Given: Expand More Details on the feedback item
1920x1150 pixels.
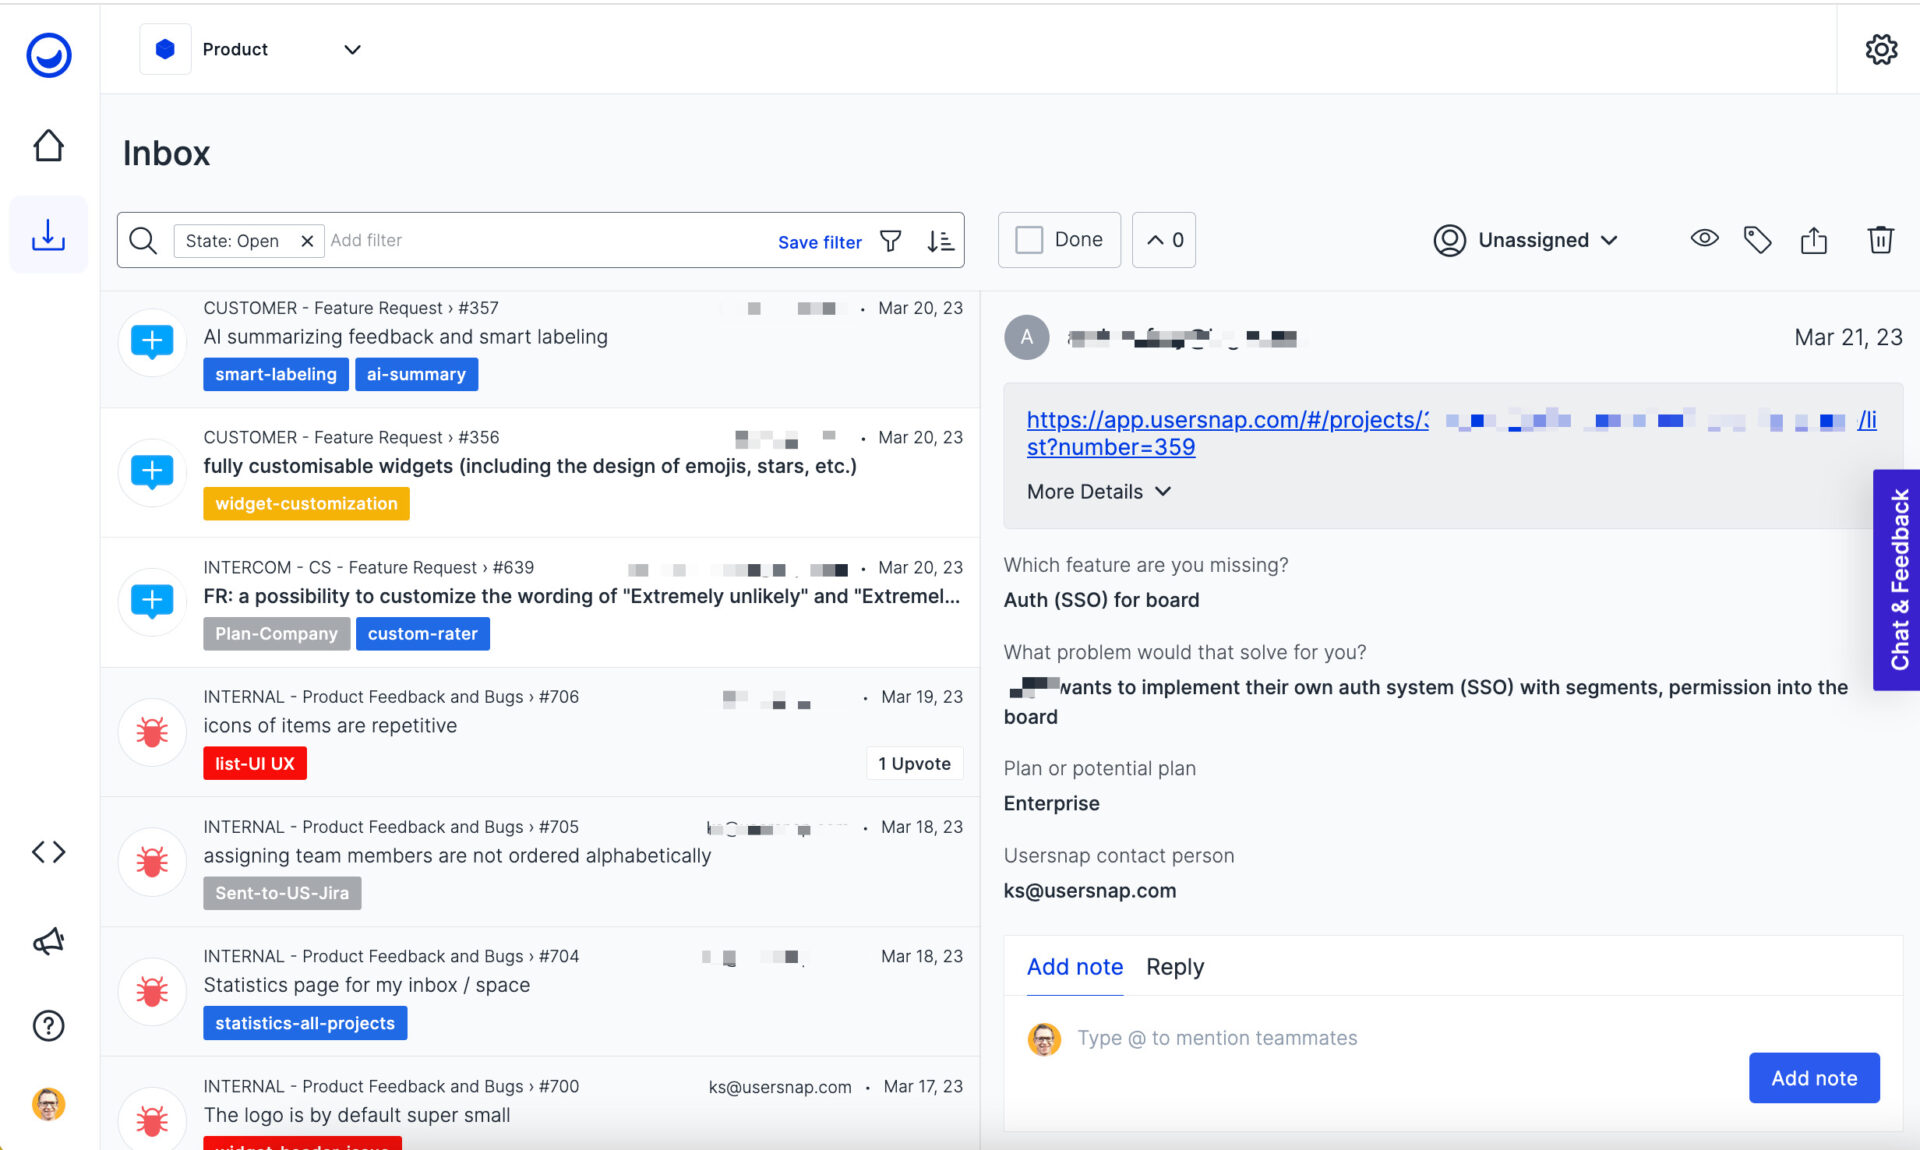Looking at the screenshot, I should click(1098, 491).
